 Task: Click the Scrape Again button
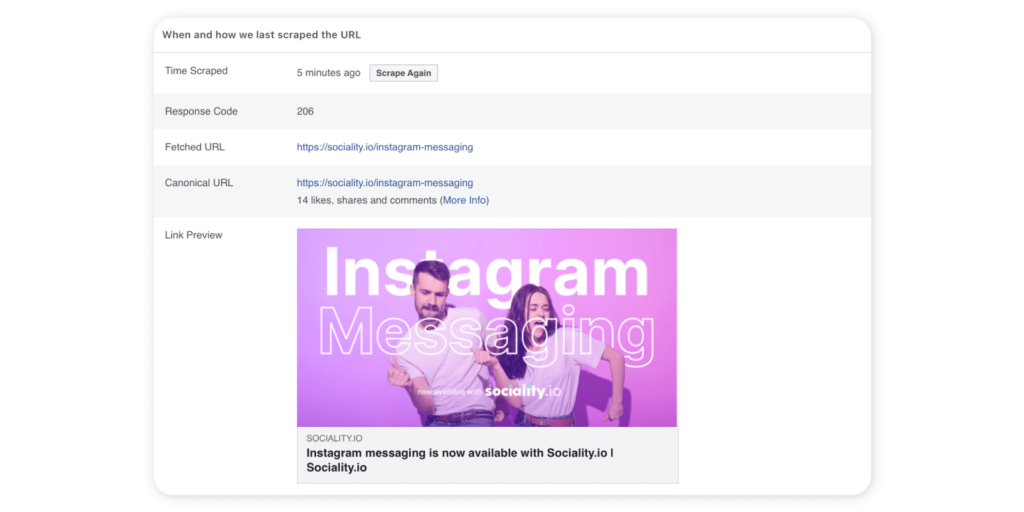tap(404, 73)
